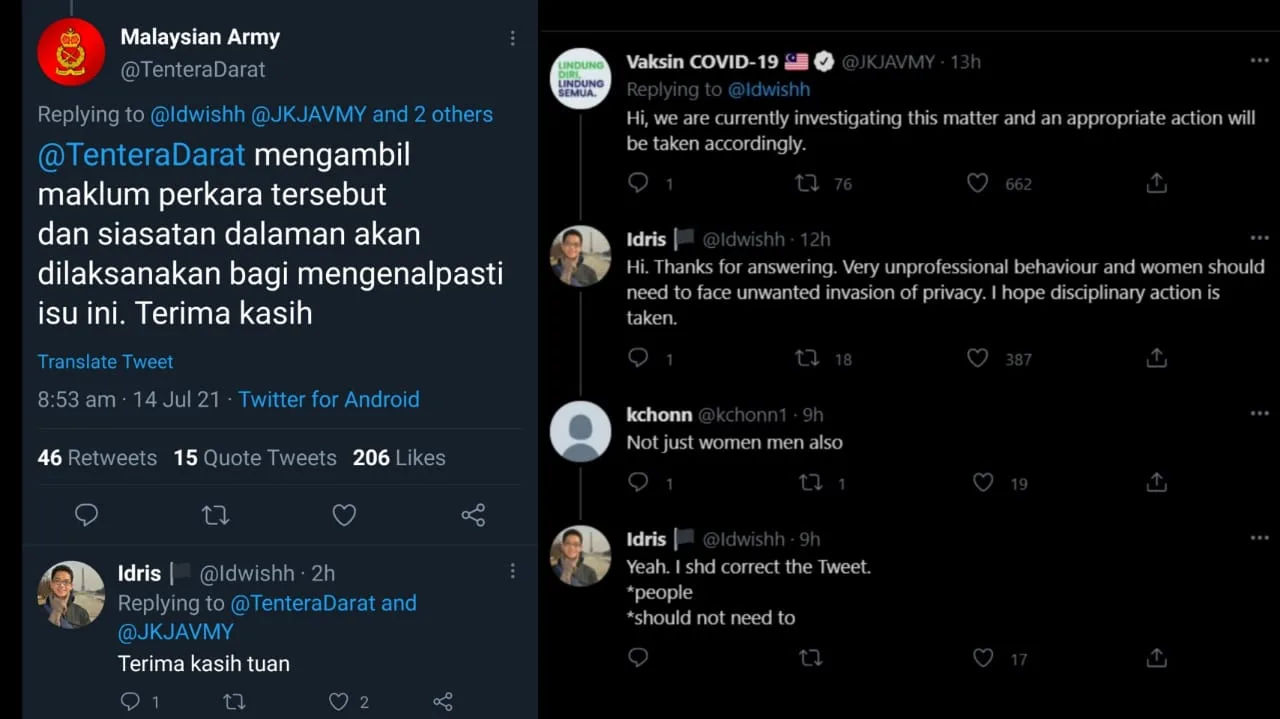Retweet the Malaysian Army tweet
Screen dimensions: 1280x719
pyautogui.click(x=215, y=515)
